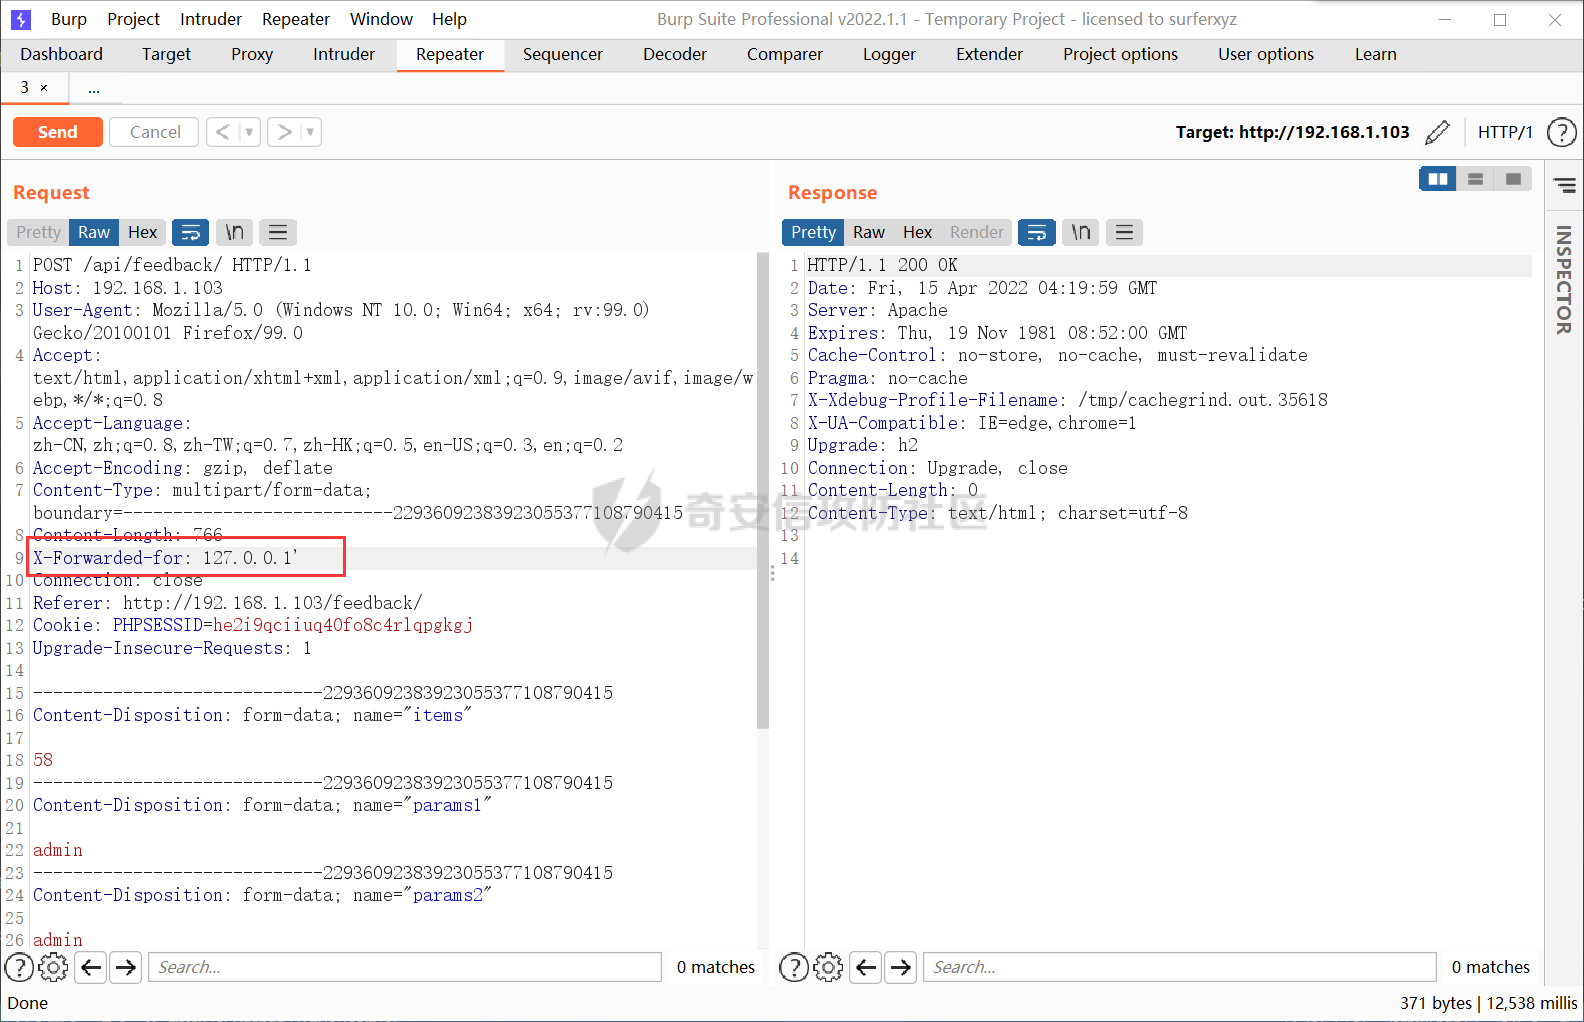Switch to the Decoder tab
The height and width of the screenshot is (1022, 1584).
pyautogui.click(x=675, y=54)
